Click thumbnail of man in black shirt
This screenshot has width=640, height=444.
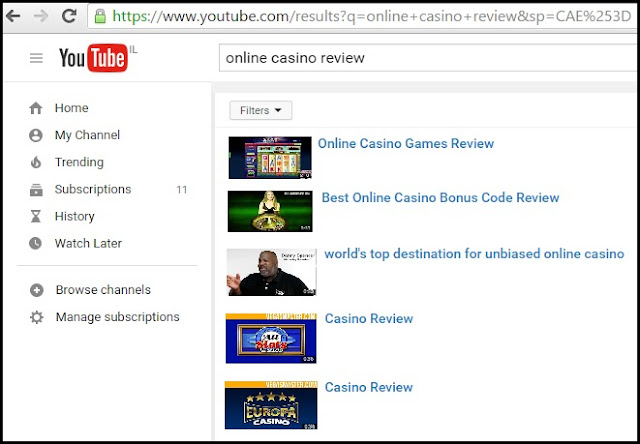(x=271, y=272)
